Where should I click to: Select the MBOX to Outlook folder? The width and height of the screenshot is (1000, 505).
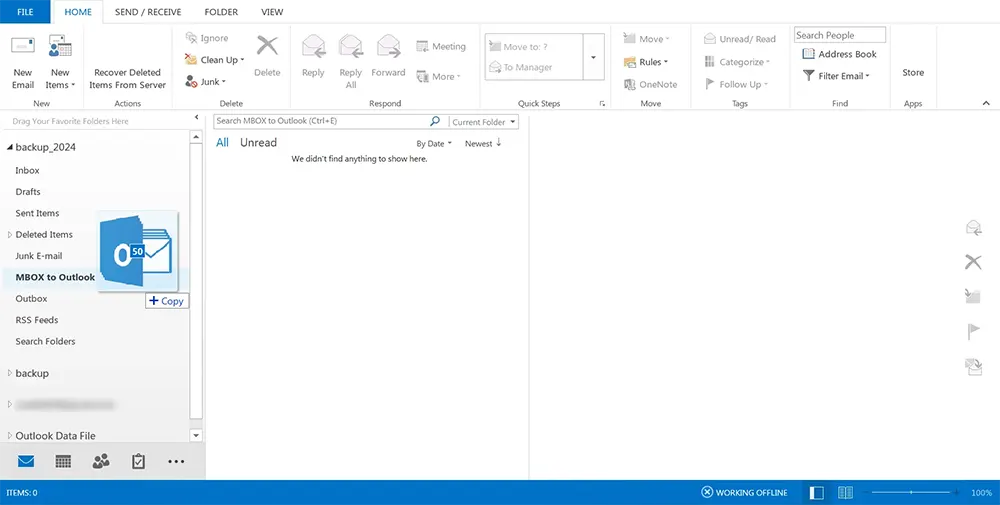point(55,277)
